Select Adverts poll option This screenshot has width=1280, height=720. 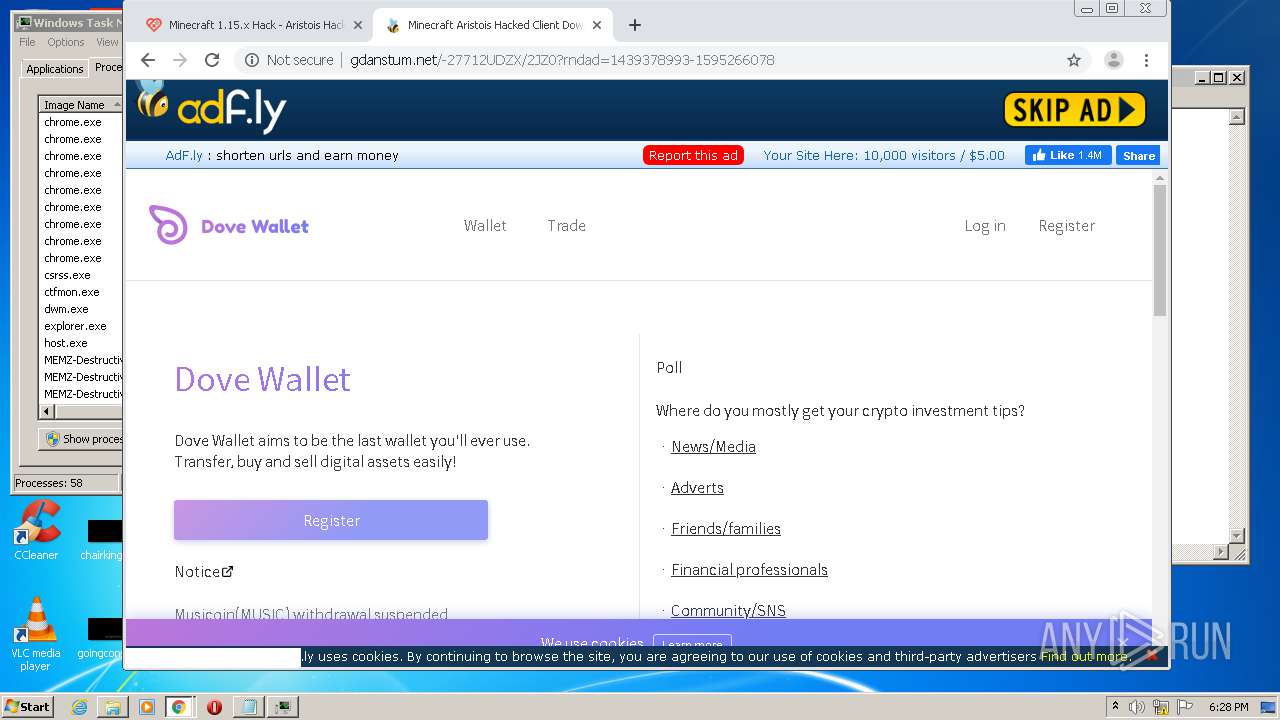point(697,488)
